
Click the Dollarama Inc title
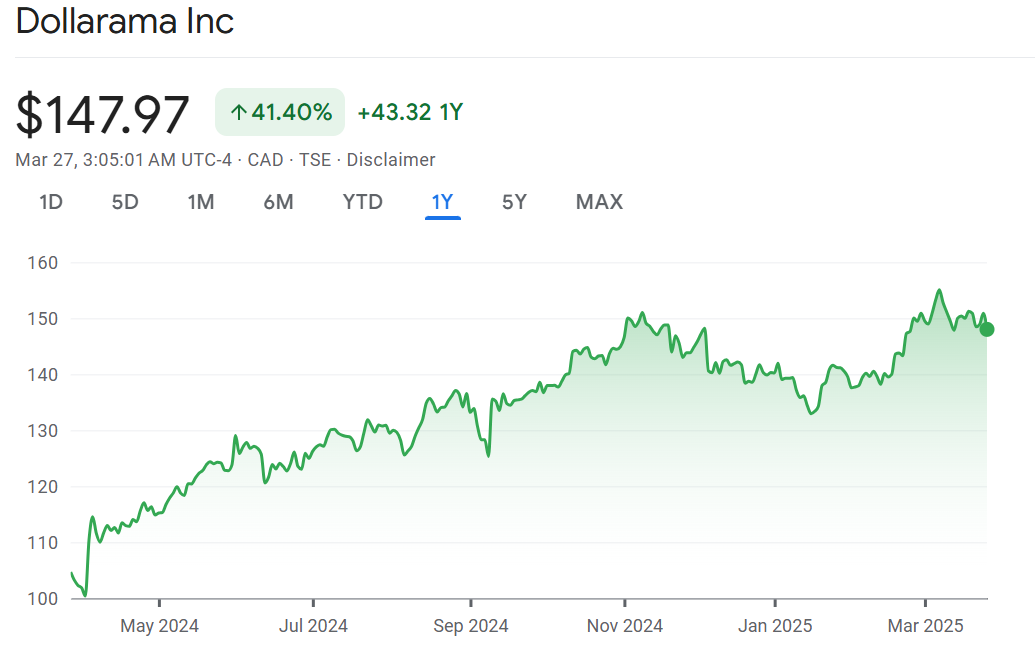pyautogui.click(x=125, y=22)
